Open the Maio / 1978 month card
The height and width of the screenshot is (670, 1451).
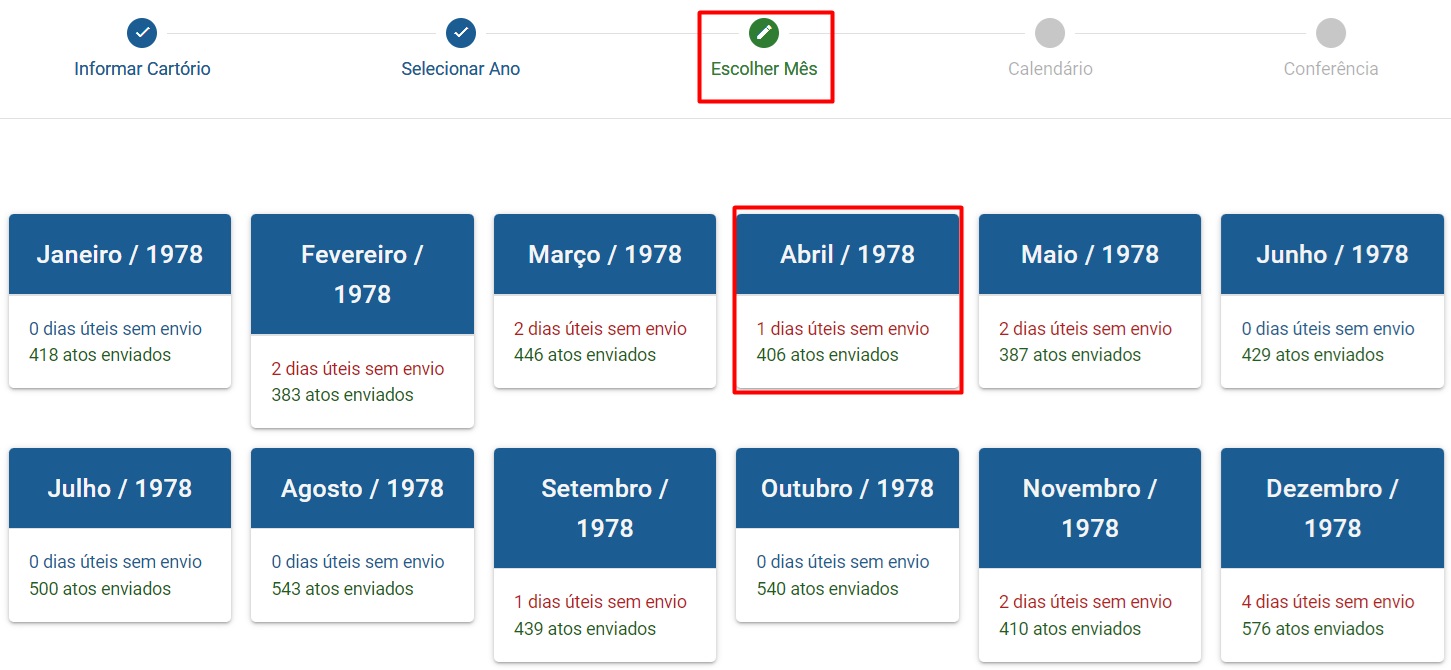pyautogui.click(x=1090, y=301)
